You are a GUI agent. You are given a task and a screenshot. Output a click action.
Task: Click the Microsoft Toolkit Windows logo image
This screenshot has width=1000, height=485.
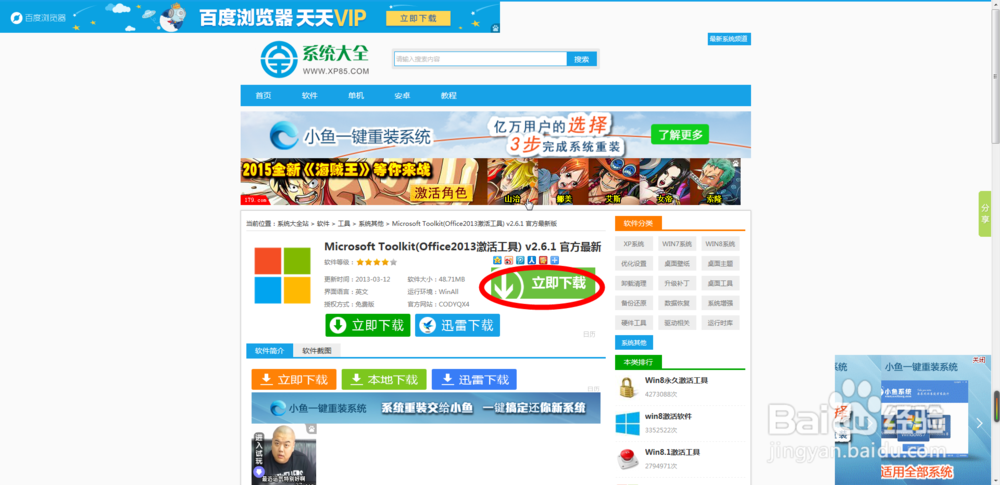click(283, 276)
